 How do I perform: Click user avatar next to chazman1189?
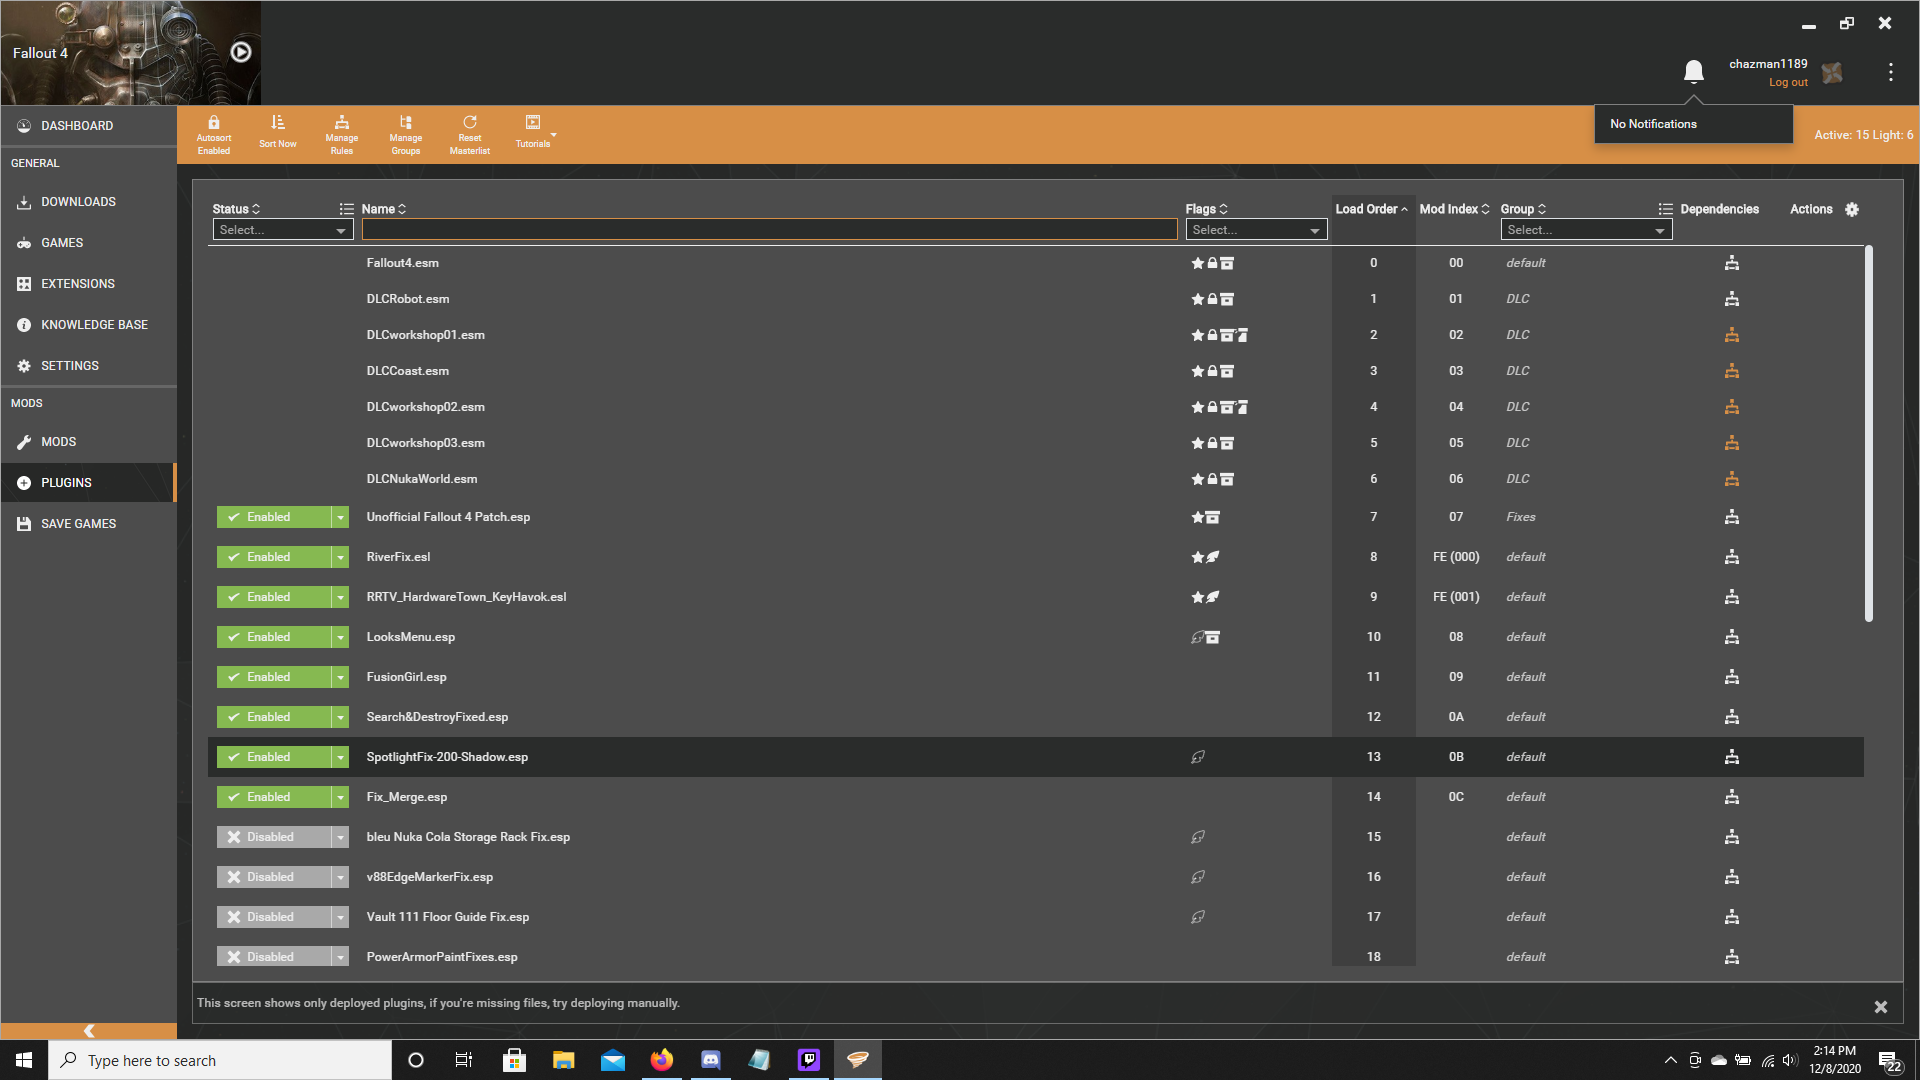(x=1832, y=72)
